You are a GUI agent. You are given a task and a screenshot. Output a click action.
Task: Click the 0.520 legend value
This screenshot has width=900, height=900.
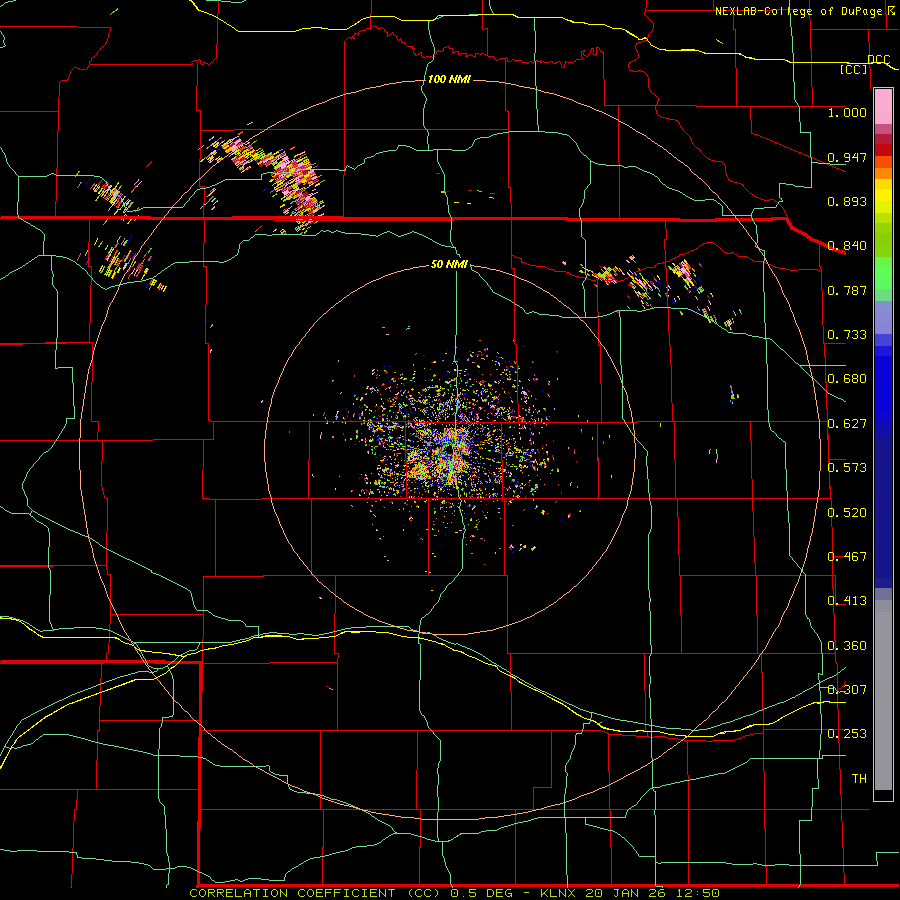pyautogui.click(x=847, y=513)
